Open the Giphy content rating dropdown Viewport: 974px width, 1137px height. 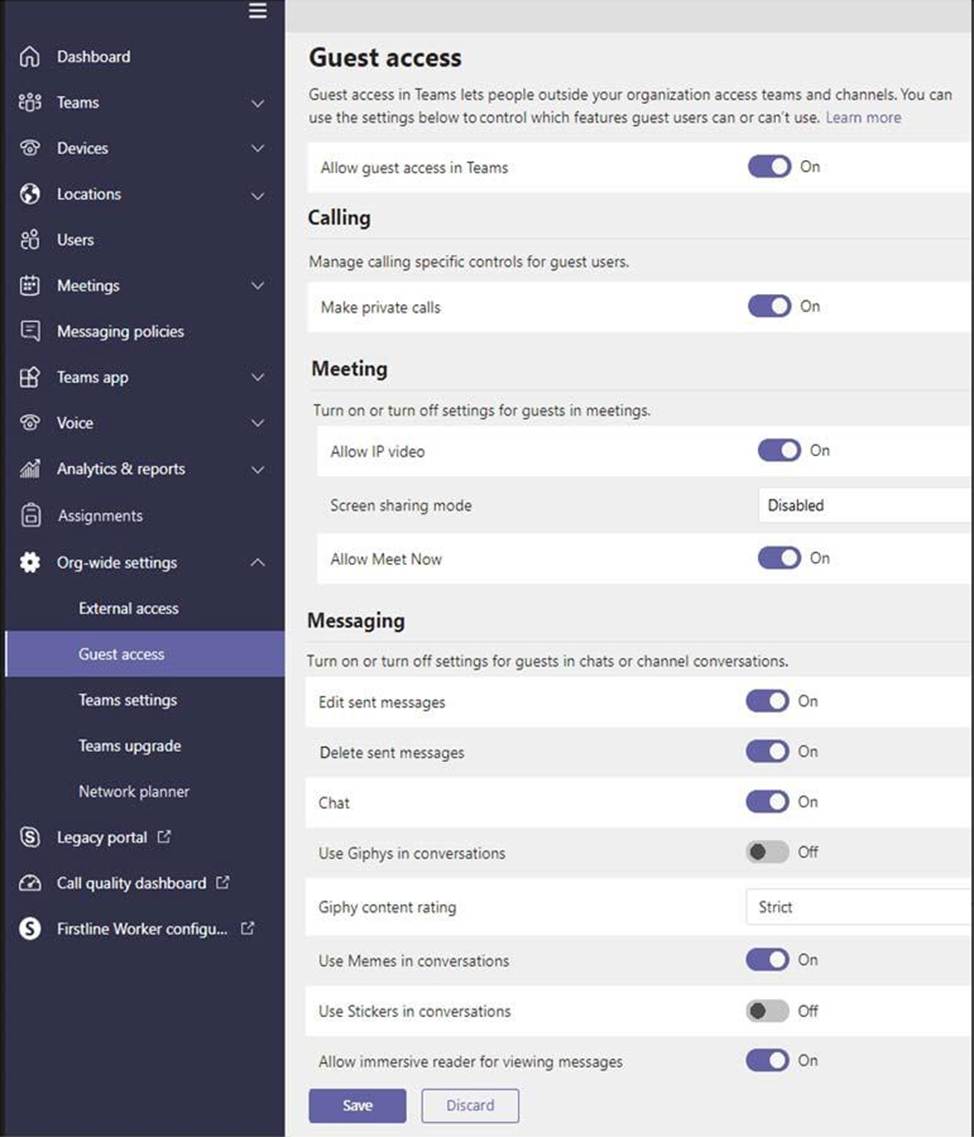(x=858, y=907)
